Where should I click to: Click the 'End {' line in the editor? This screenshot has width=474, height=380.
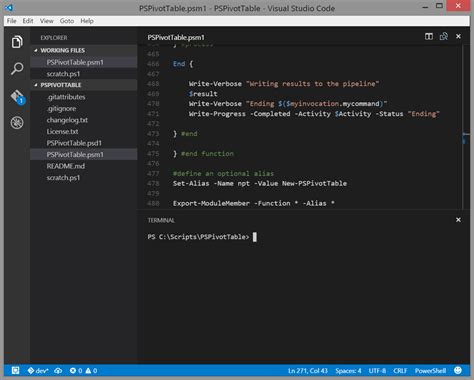183,64
